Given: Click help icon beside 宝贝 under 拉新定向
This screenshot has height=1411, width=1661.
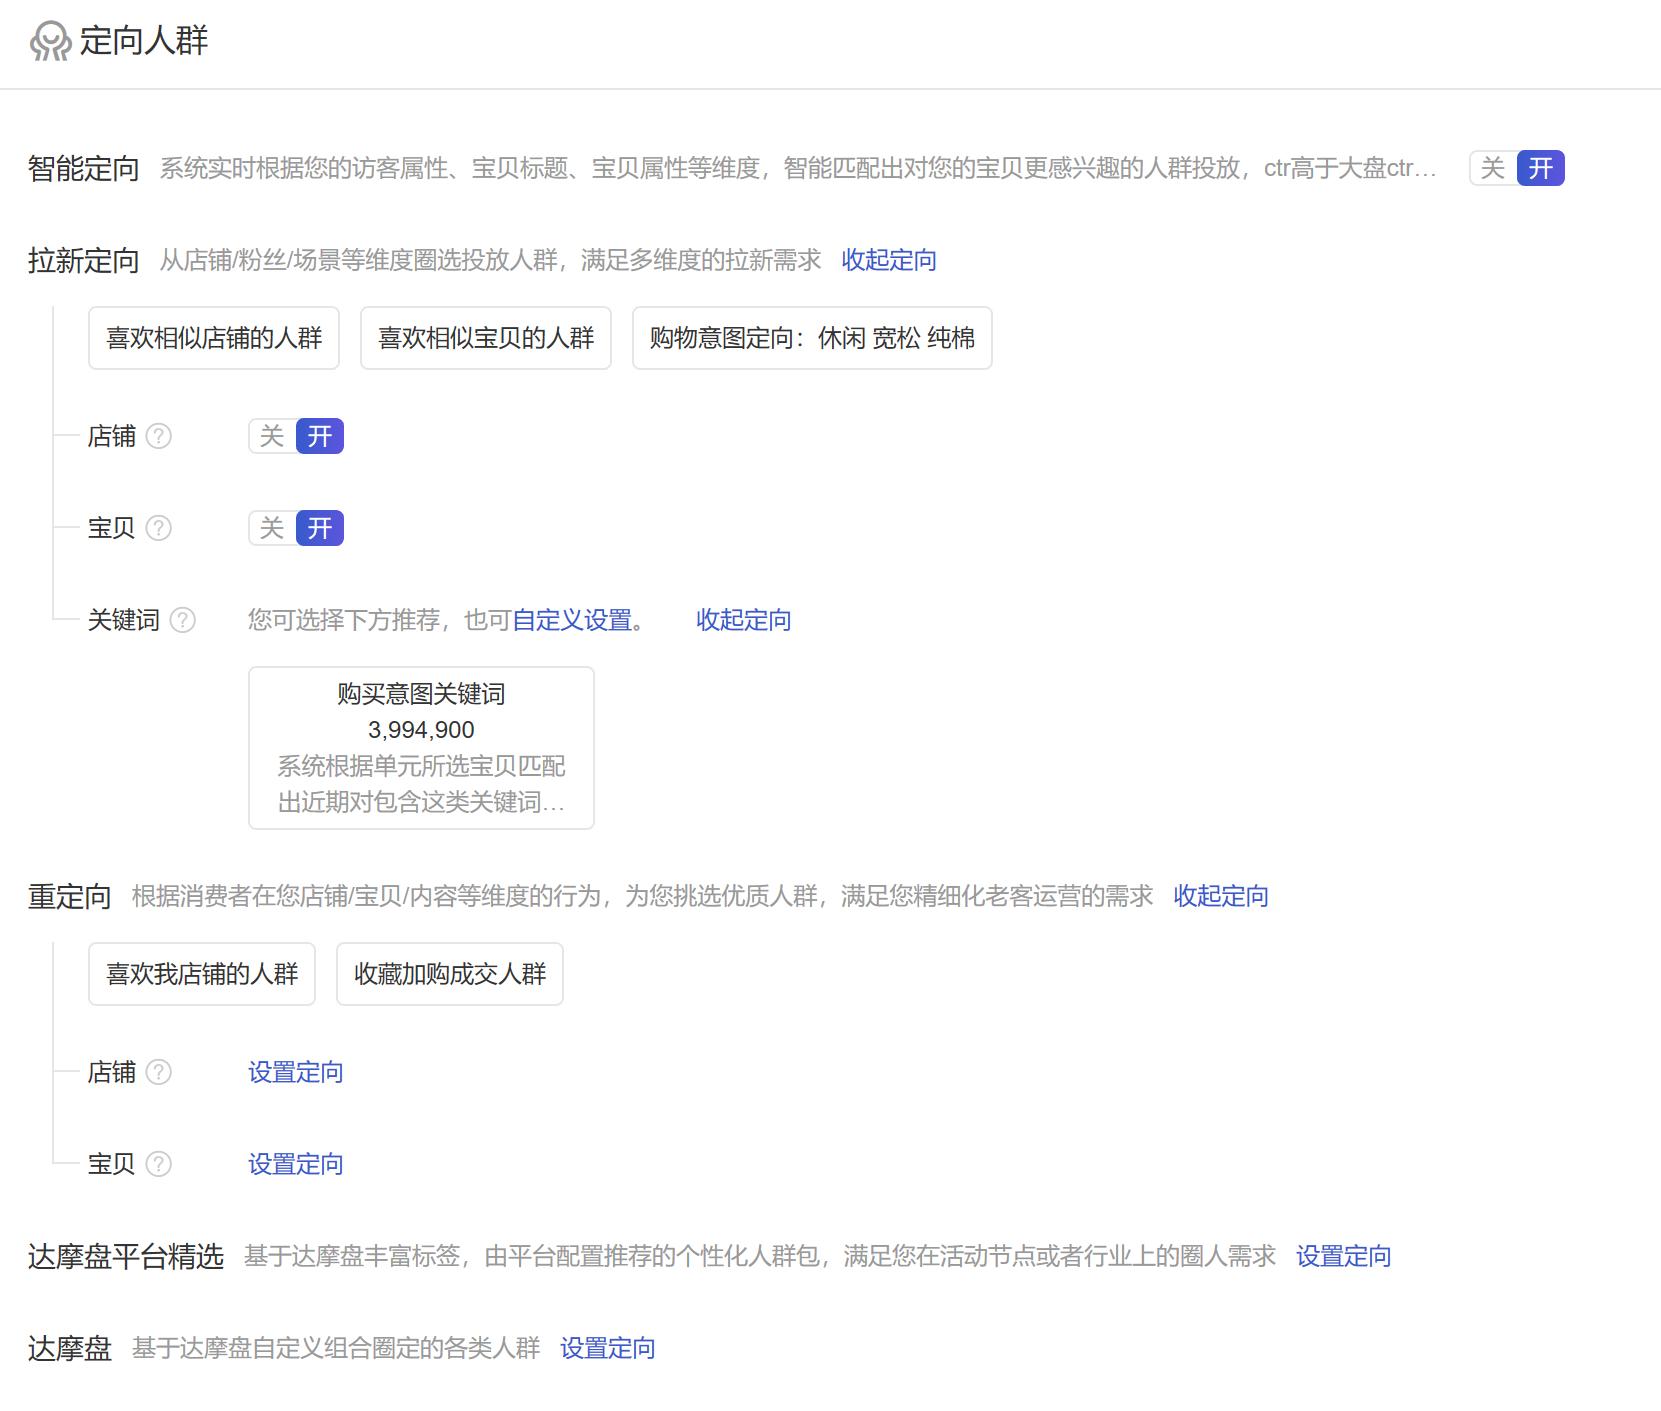Looking at the screenshot, I should 160,528.
